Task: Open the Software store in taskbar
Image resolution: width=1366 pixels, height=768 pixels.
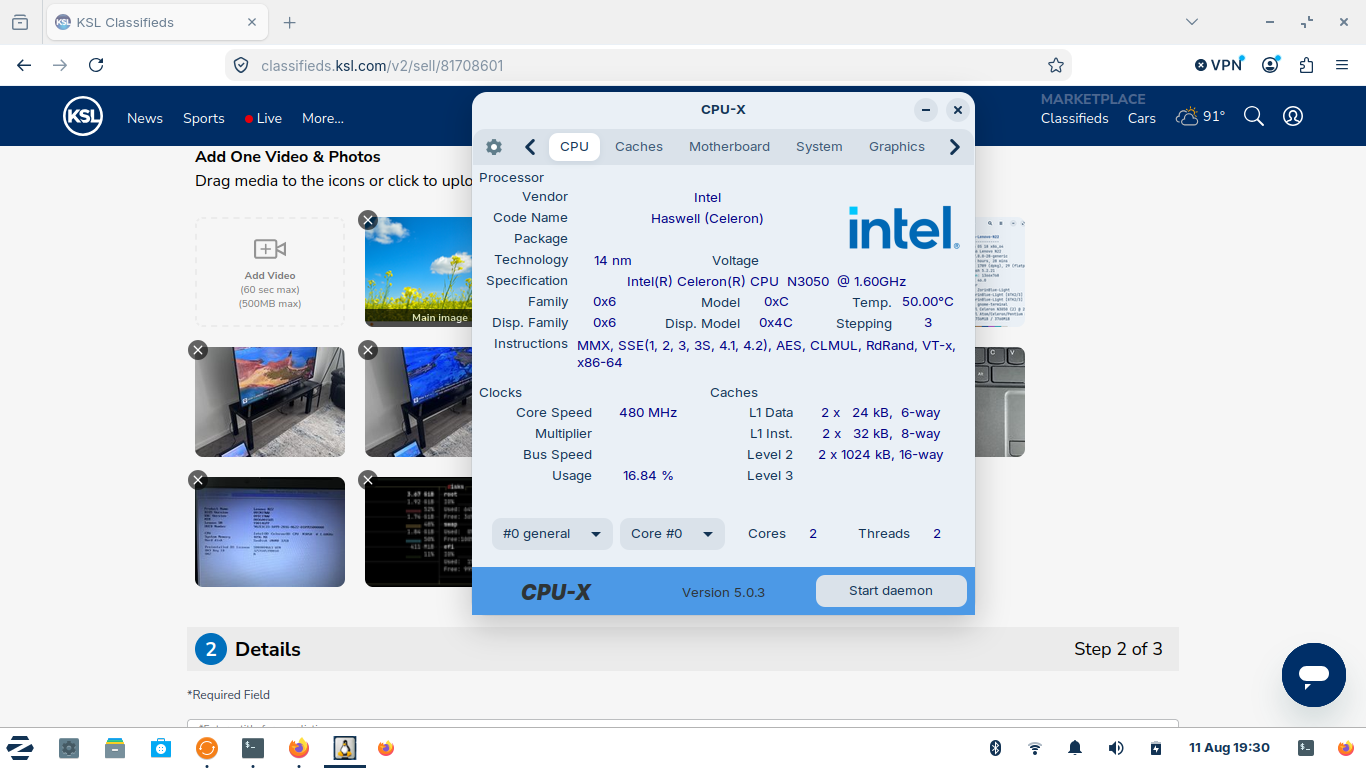Action: pyautogui.click(x=161, y=748)
